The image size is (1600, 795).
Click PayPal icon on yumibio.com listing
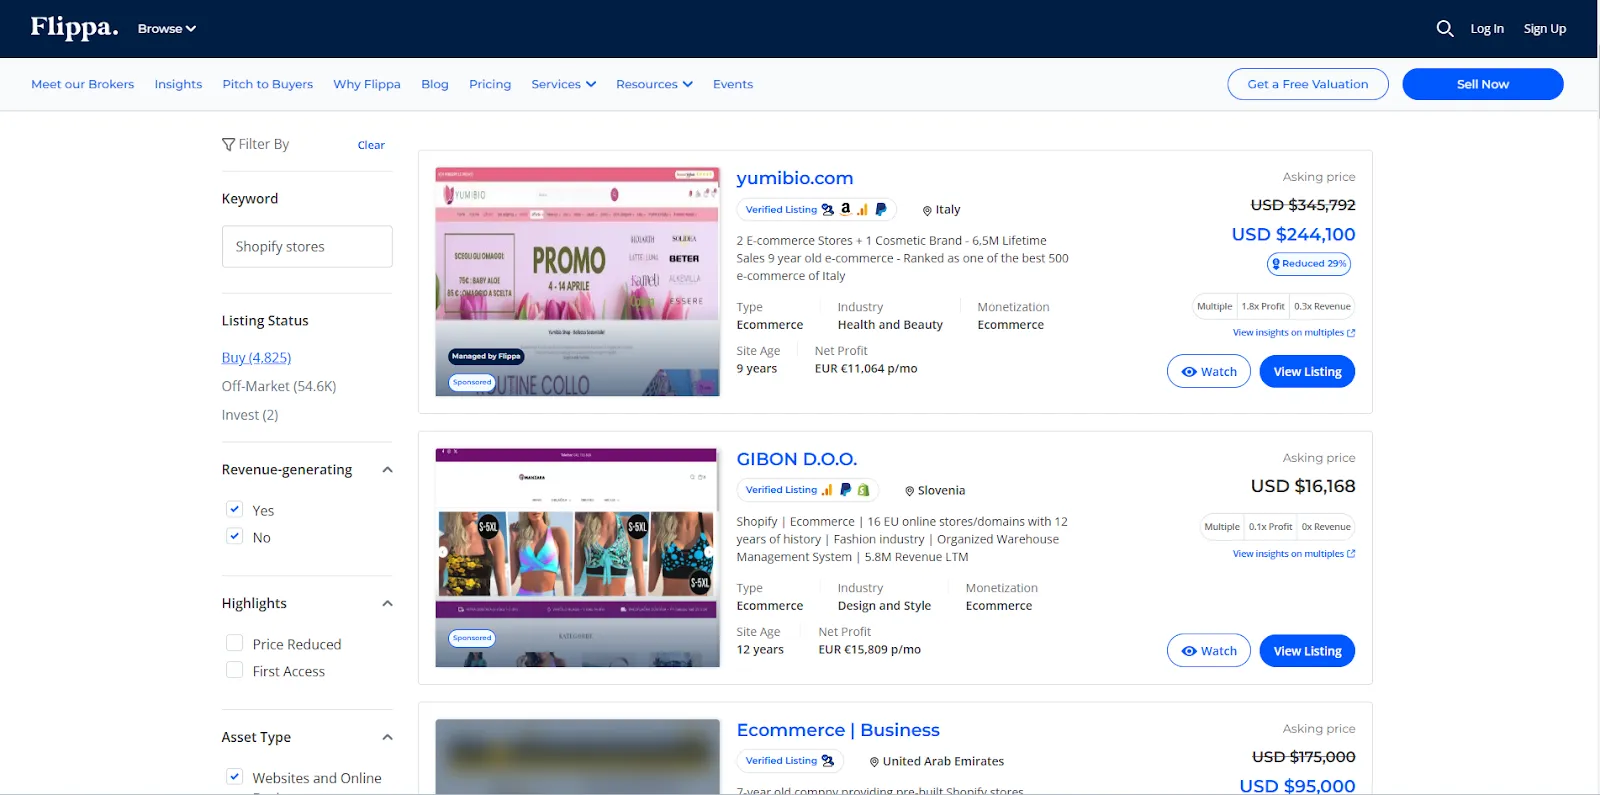[x=880, y=209]
